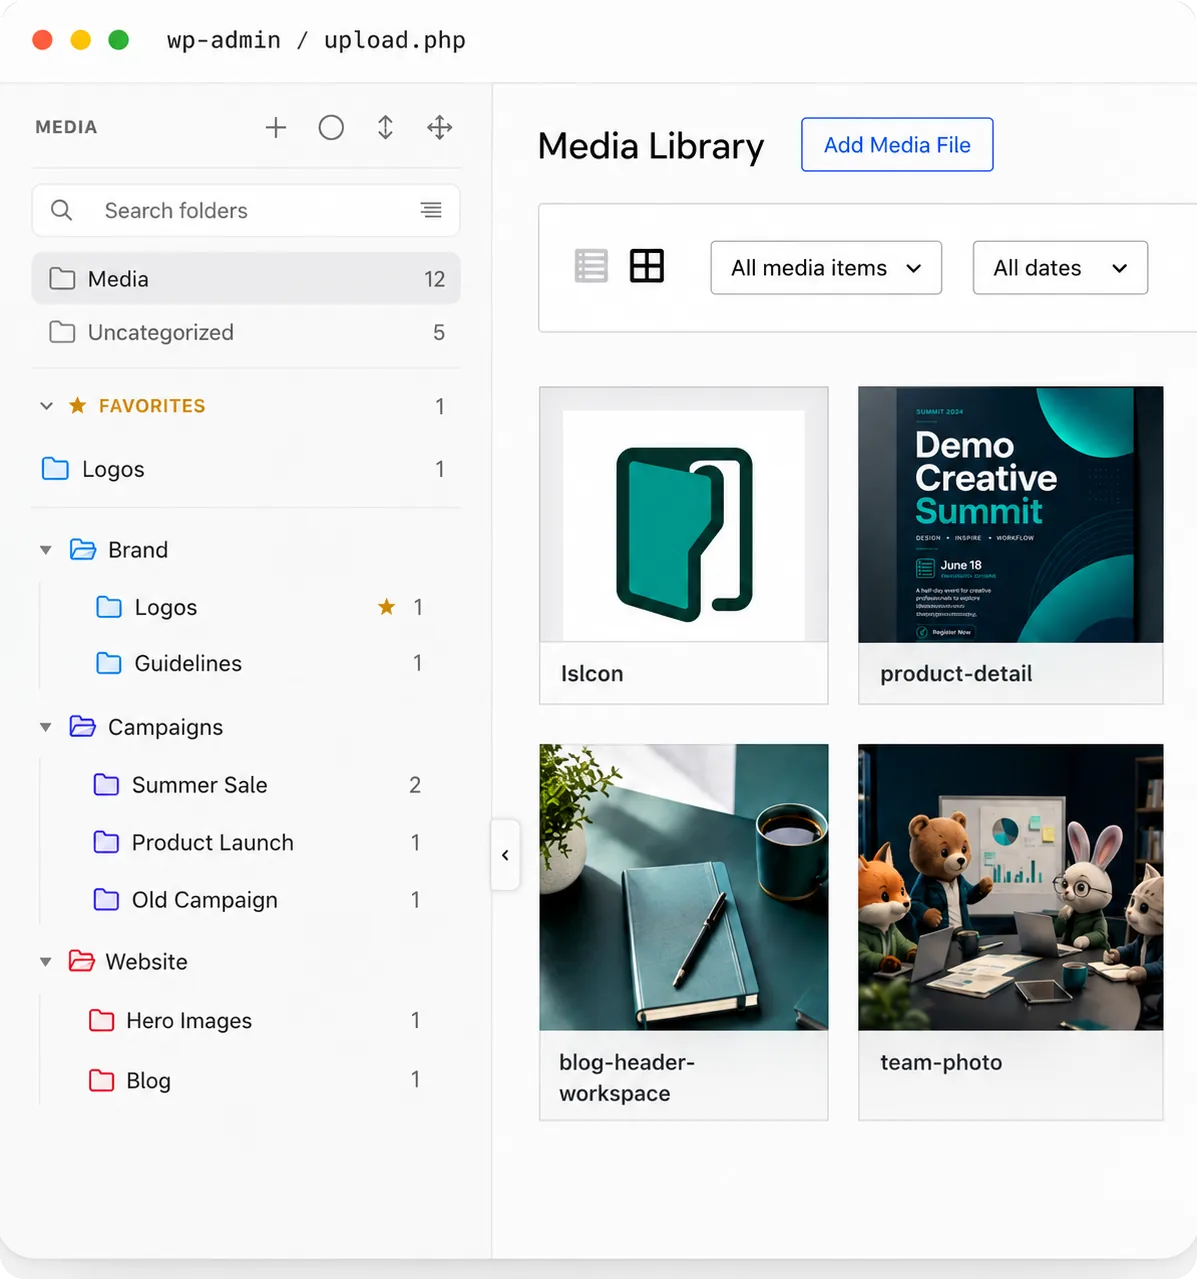Click the Uncategorized folder icon

62,332
